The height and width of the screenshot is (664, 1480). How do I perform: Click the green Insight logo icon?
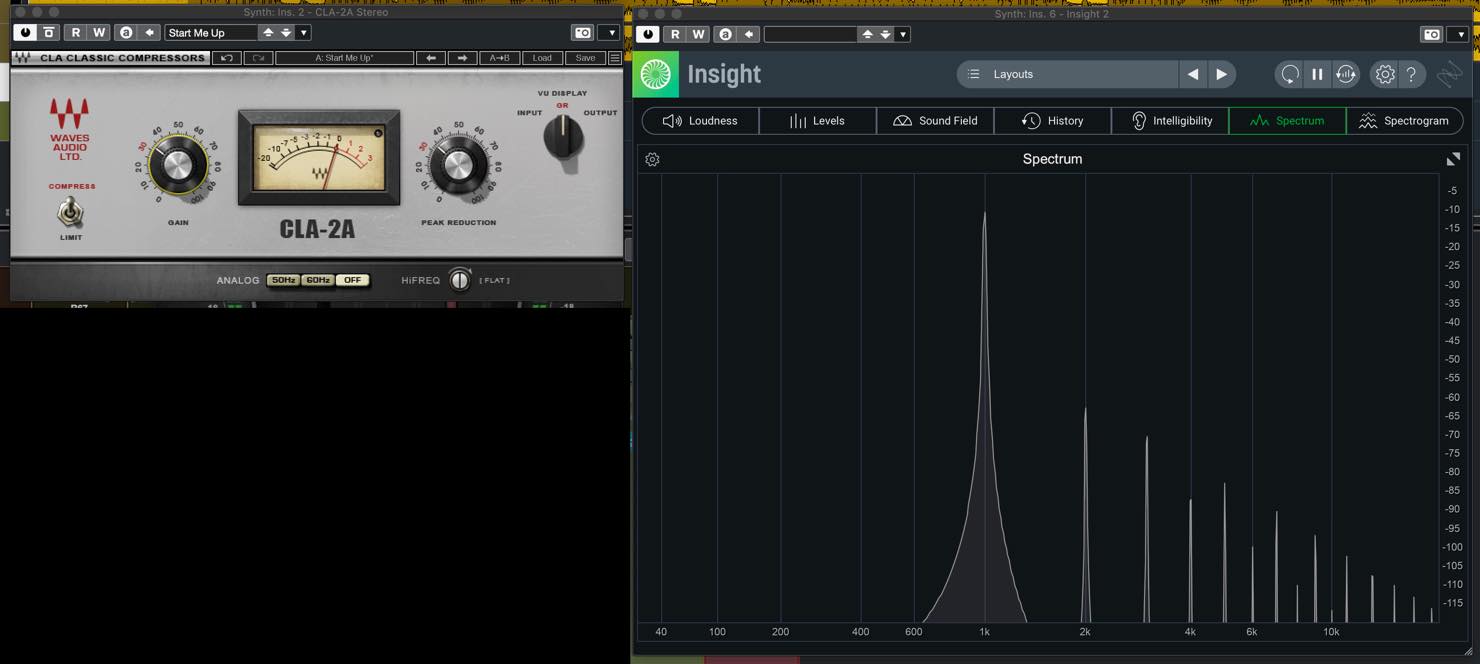click(656, 74)
